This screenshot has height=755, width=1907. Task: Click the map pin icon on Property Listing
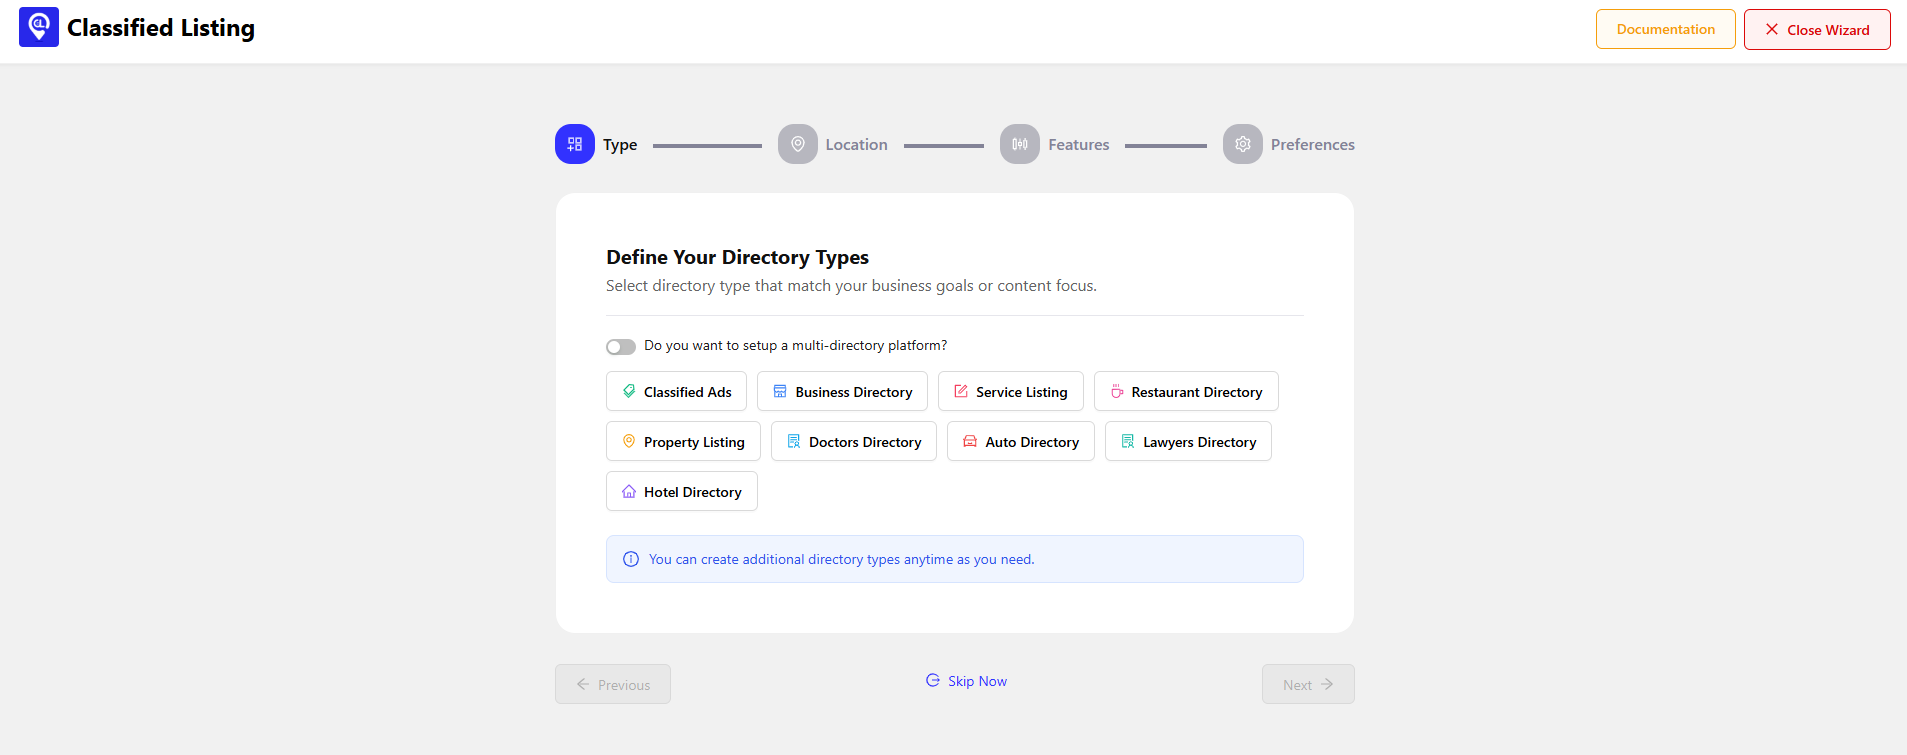(x=629, y=441)
